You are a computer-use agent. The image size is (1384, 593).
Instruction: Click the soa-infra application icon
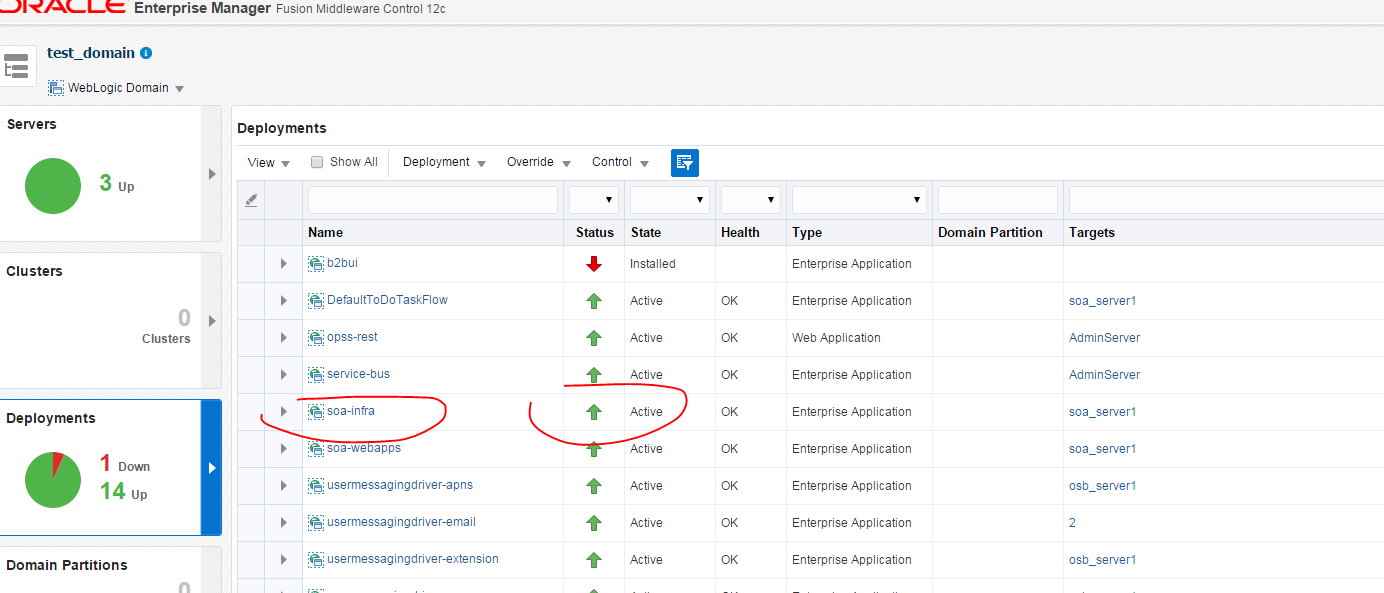coord(316,412)
